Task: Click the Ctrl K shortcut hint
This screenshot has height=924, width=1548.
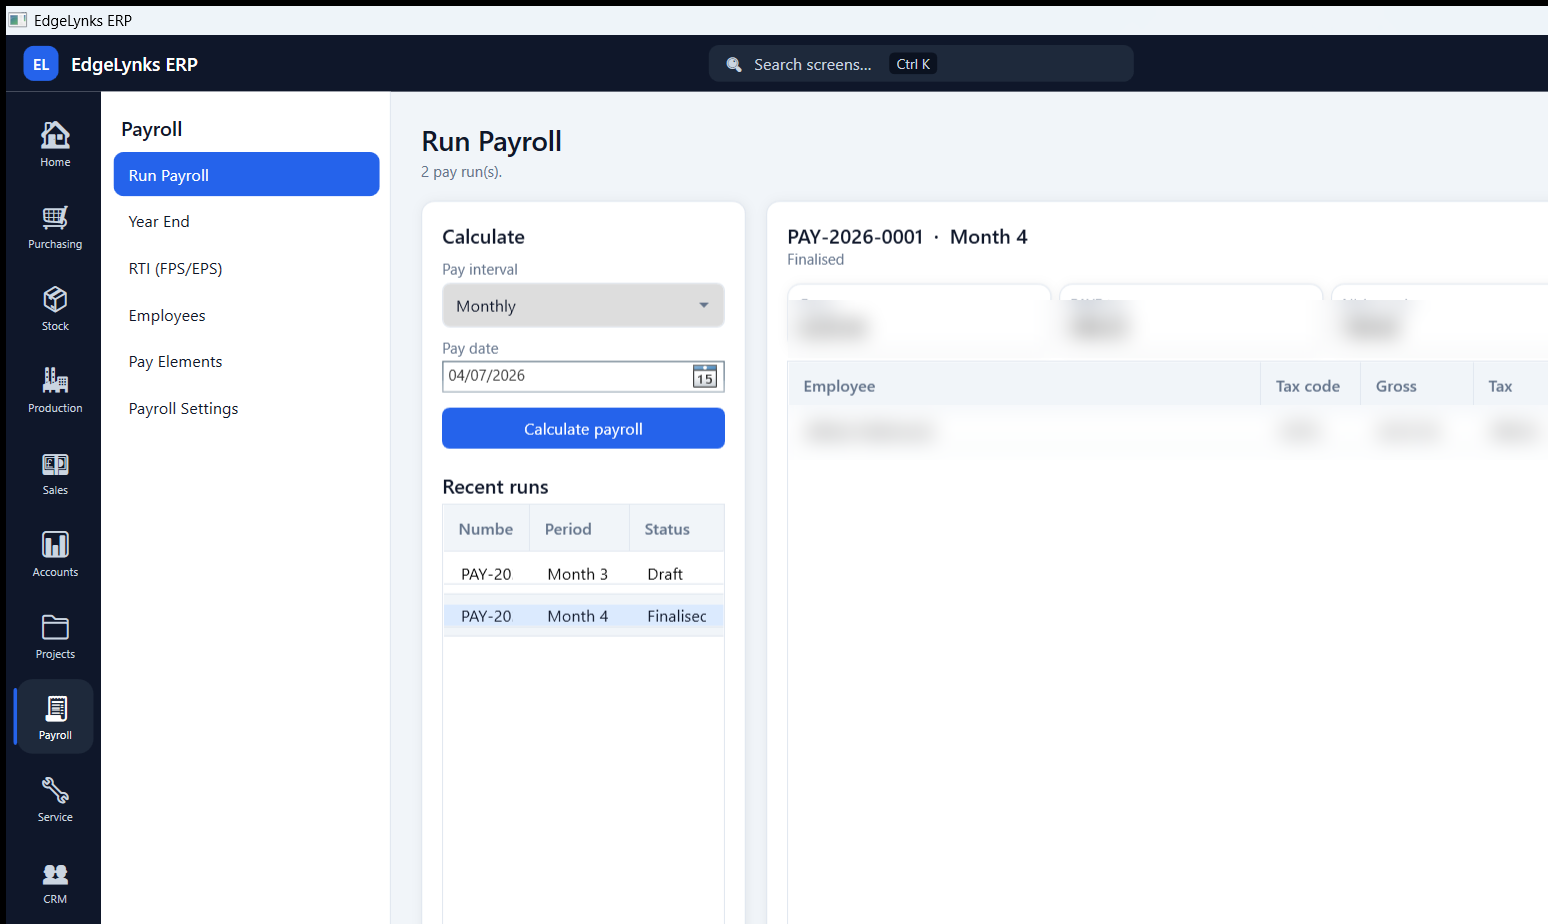Action: (913, 64)
